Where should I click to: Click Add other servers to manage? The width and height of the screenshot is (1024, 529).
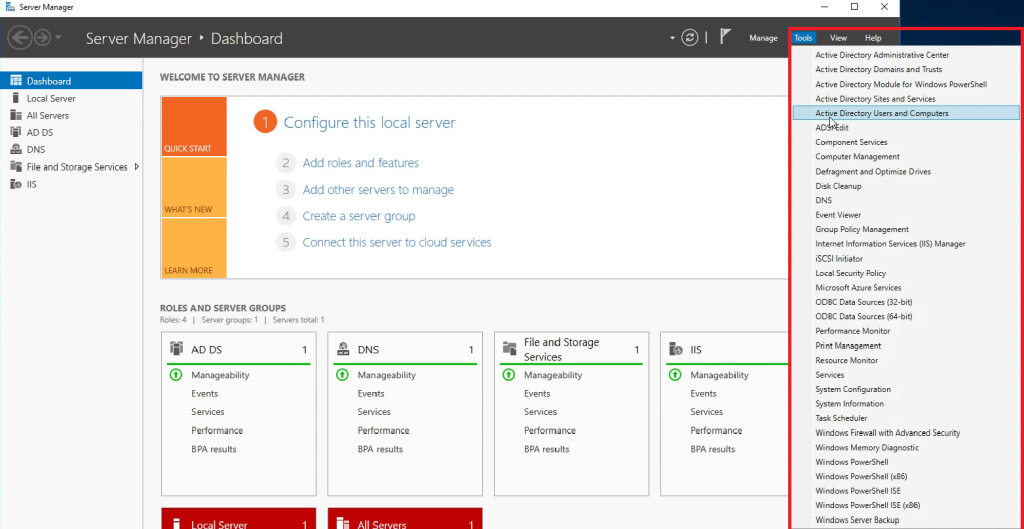pyautogui.click(x=378, y=189)
